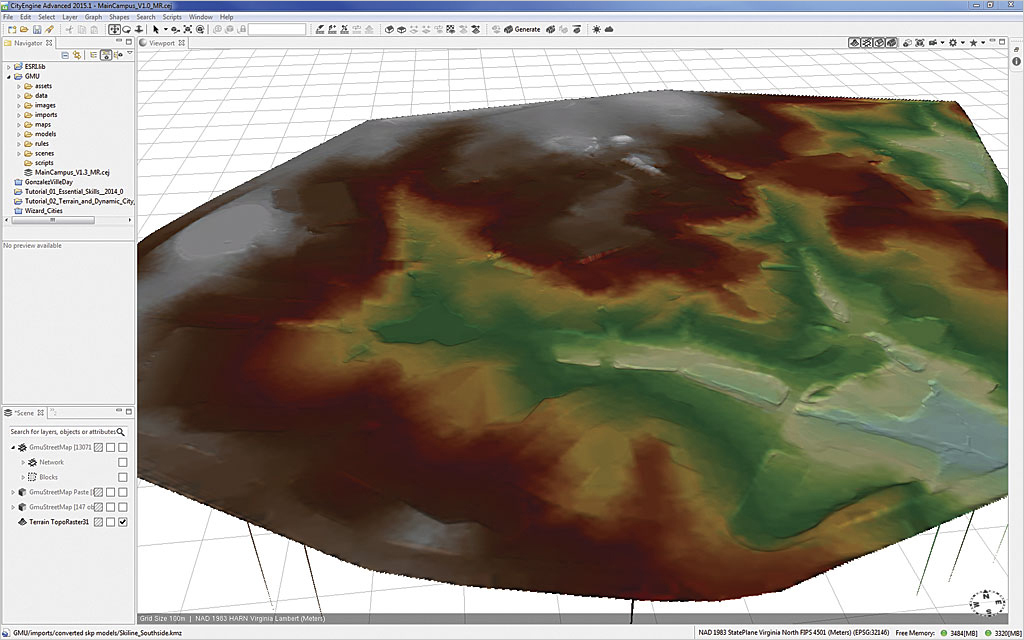Image resolution: width=1024 pixels, height=640 pixels.
Task: Uncheck the Terrain TopoRaster31 visibility checkbox
Action: (123, 522)
